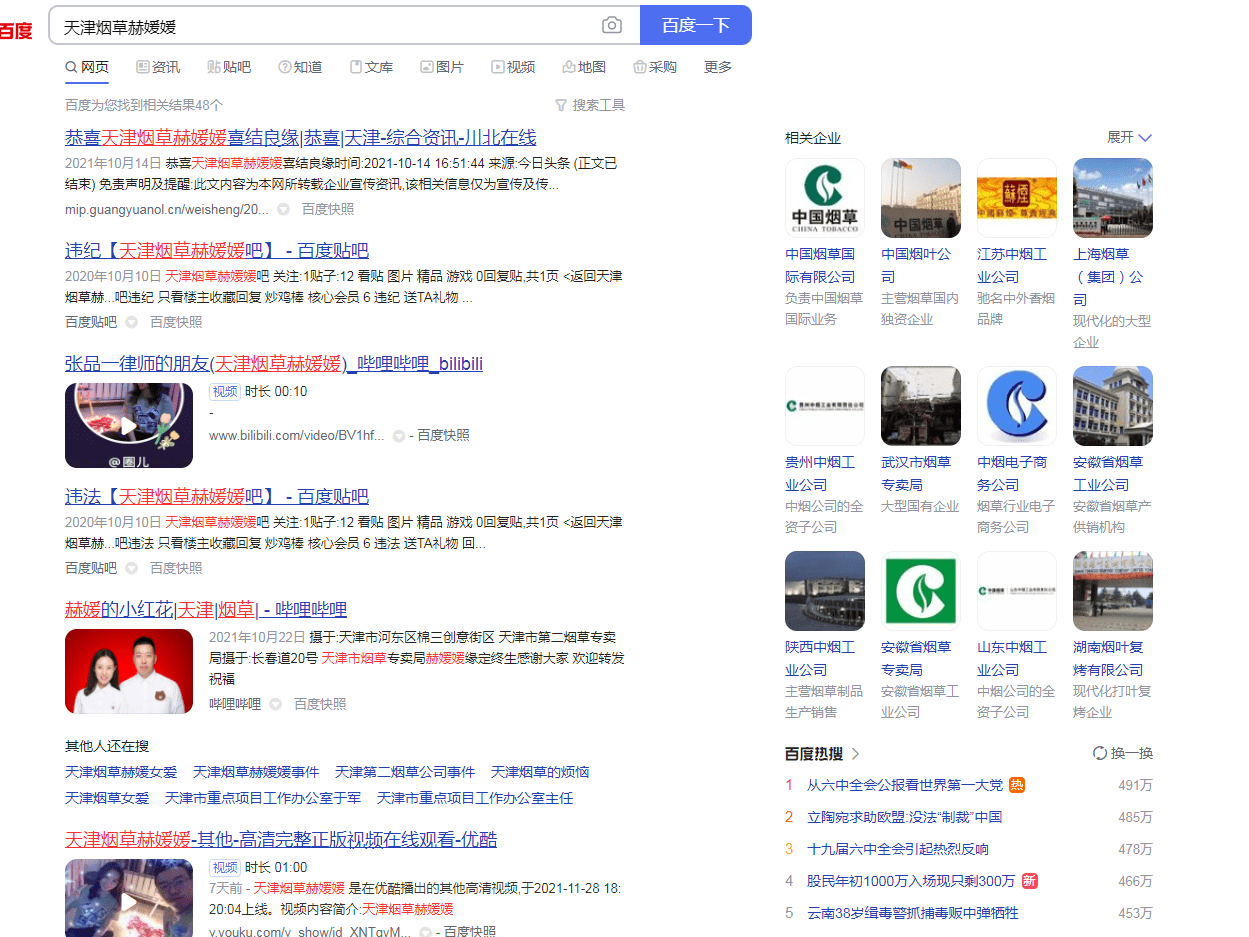The height and width of the screenshot is (937, 1249).
Task: Search related term 天津烟草的烦恼
Action: click(x=540, y=772)
